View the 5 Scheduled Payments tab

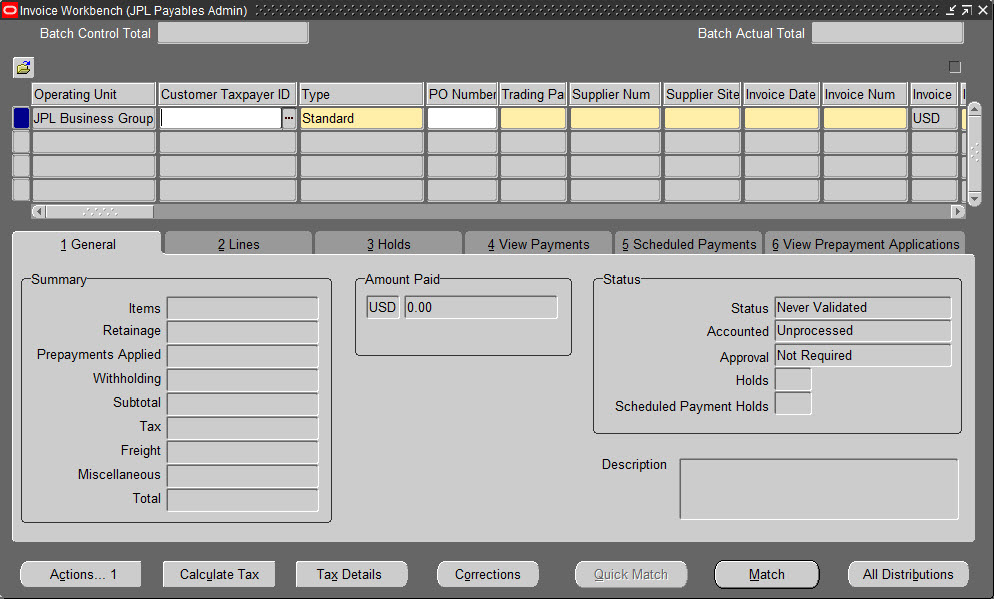point(688,243)
